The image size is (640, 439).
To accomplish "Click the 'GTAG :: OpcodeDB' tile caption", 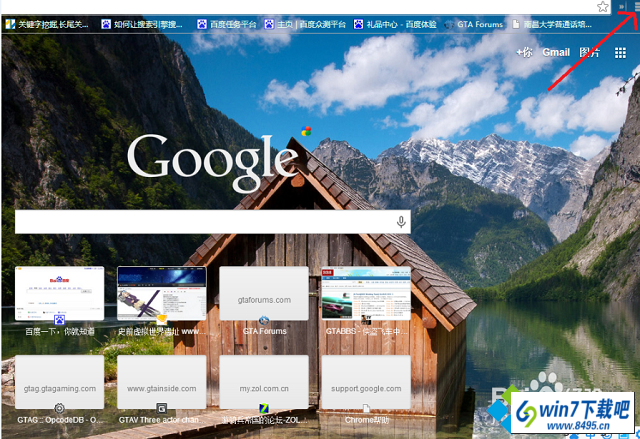I will [x=60, y=420].
